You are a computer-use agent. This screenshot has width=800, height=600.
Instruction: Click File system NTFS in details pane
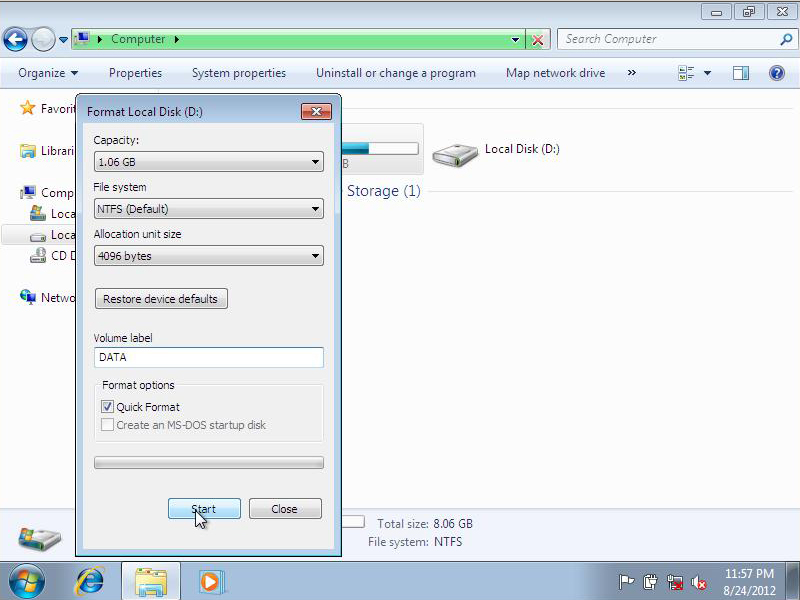click(x=415, y=542)
